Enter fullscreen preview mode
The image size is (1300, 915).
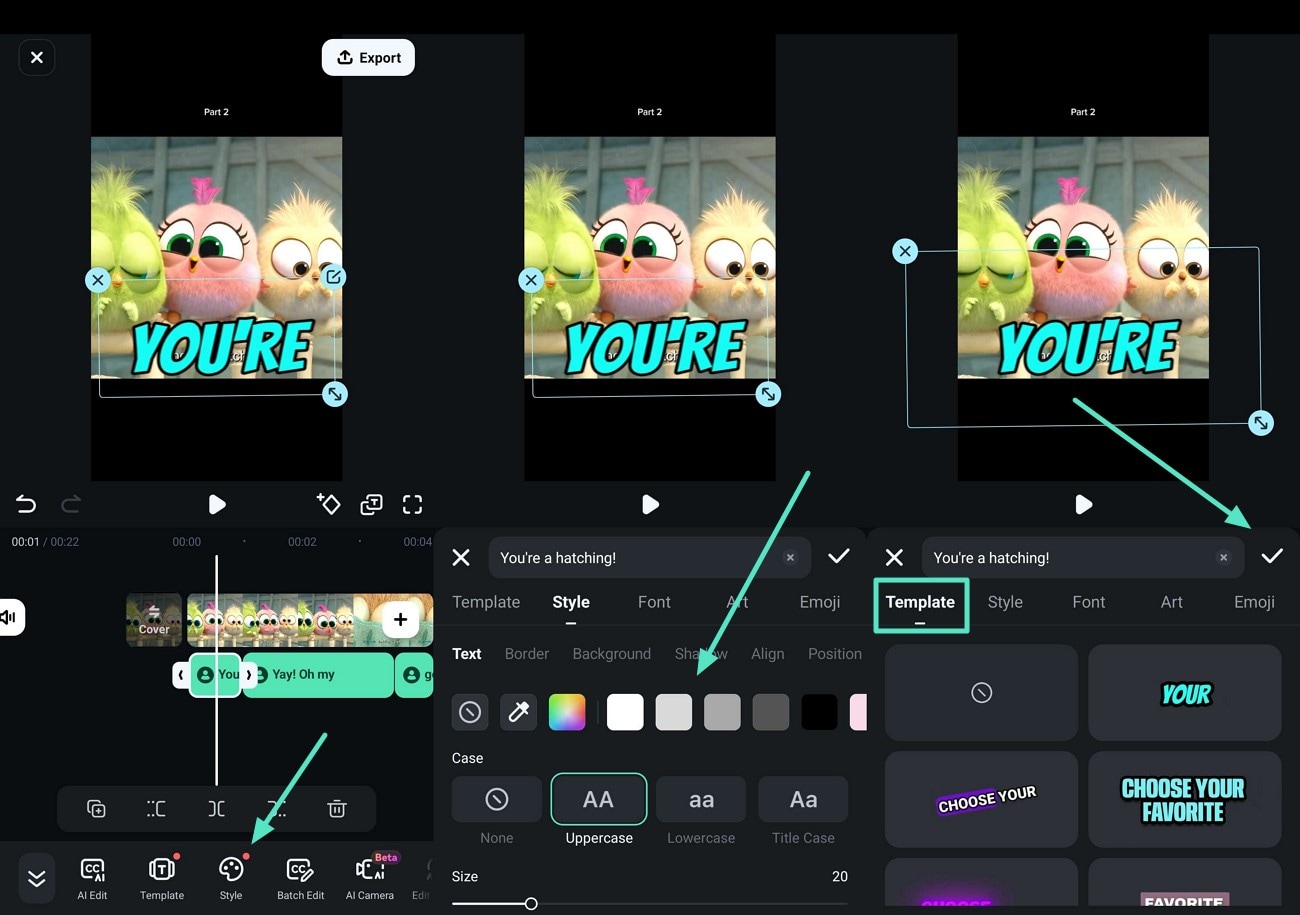[x=412, y=504]
